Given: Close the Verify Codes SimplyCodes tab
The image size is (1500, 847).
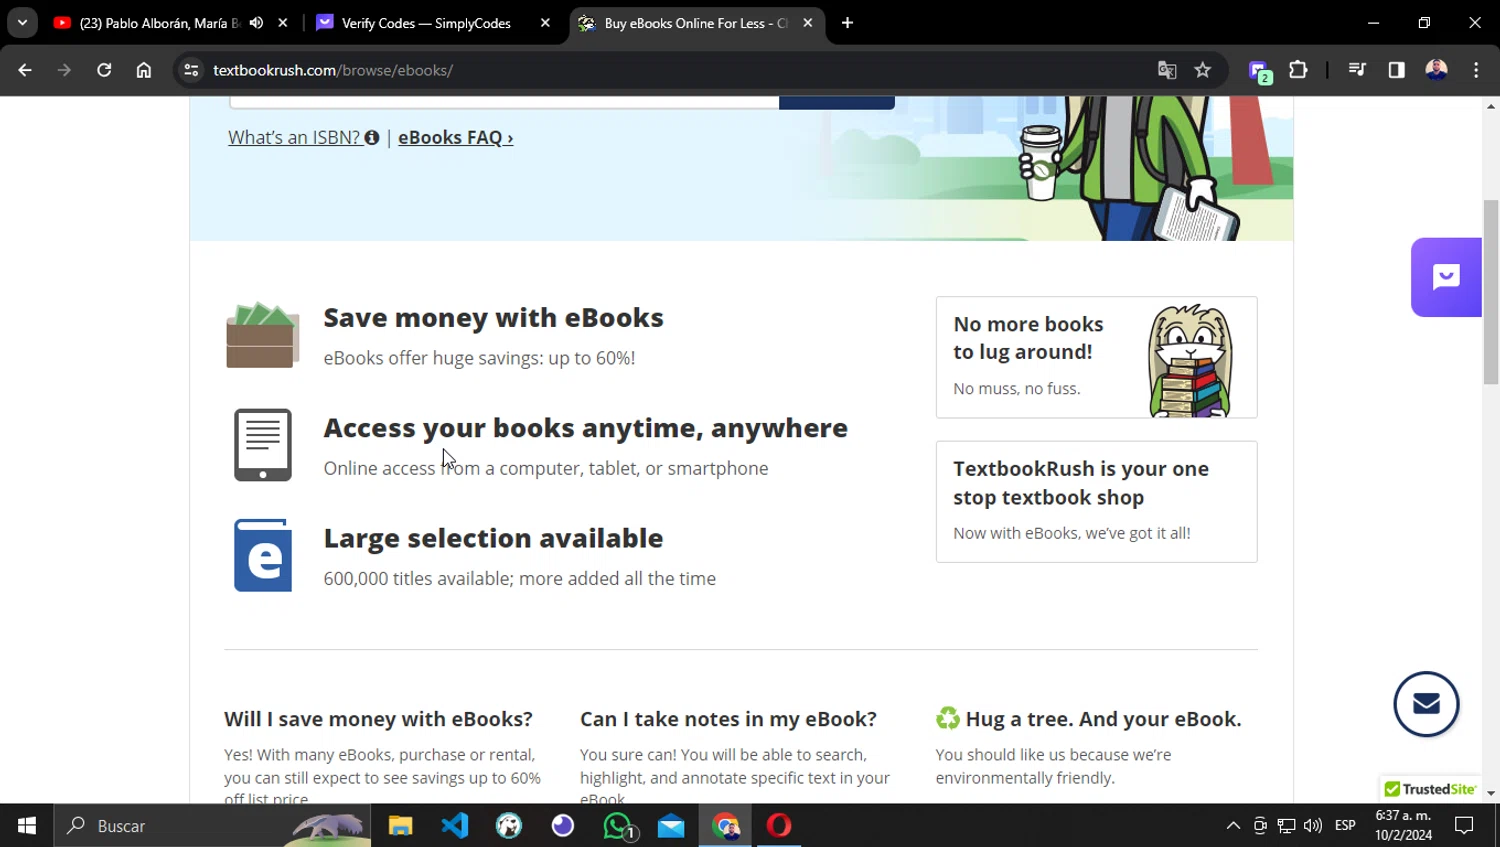Looking at the screenshot, I should click(x=545, y=23).
